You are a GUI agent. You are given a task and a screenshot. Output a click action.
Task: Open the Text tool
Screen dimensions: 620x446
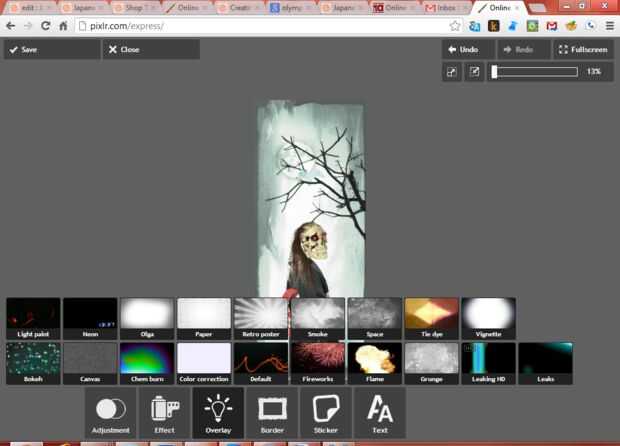(x=380, y=413)
